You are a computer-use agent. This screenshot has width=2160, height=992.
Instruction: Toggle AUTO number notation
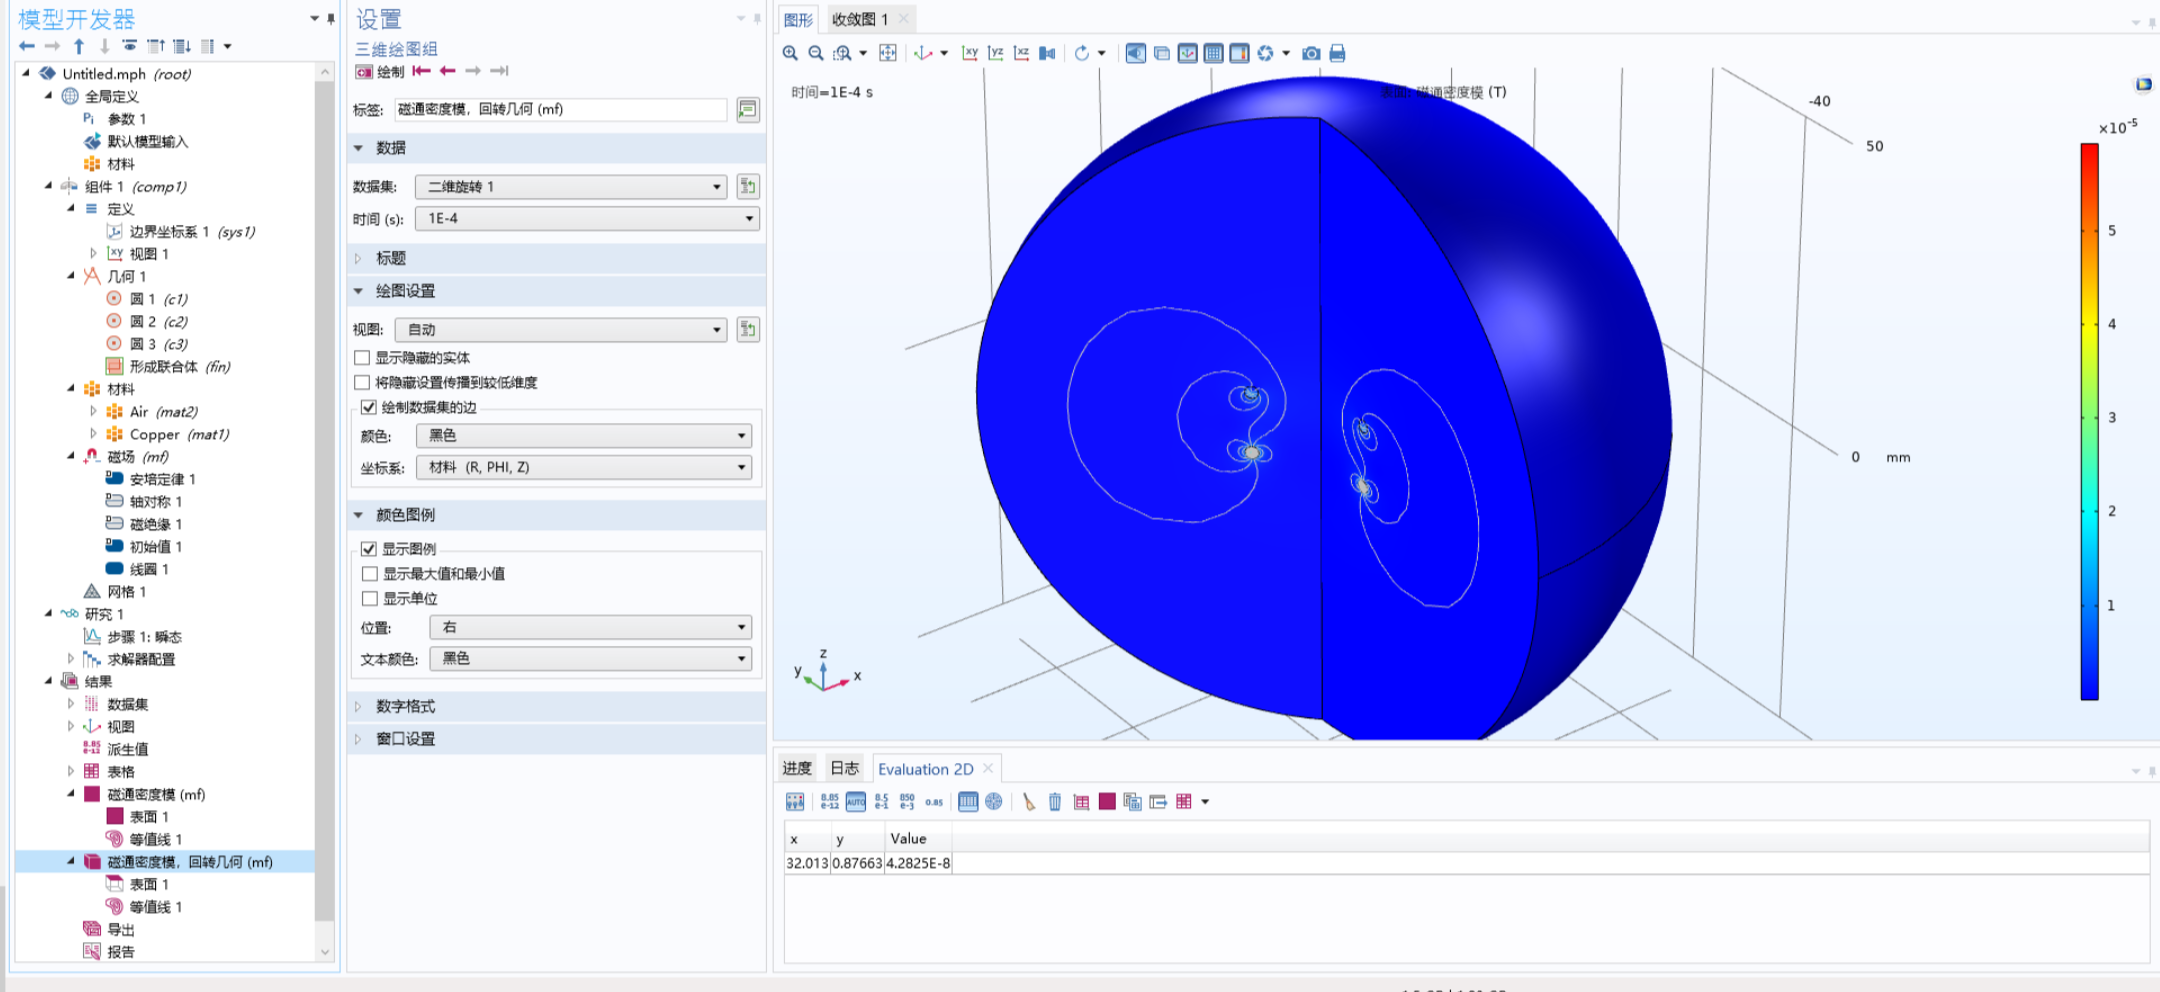point(856,801)
